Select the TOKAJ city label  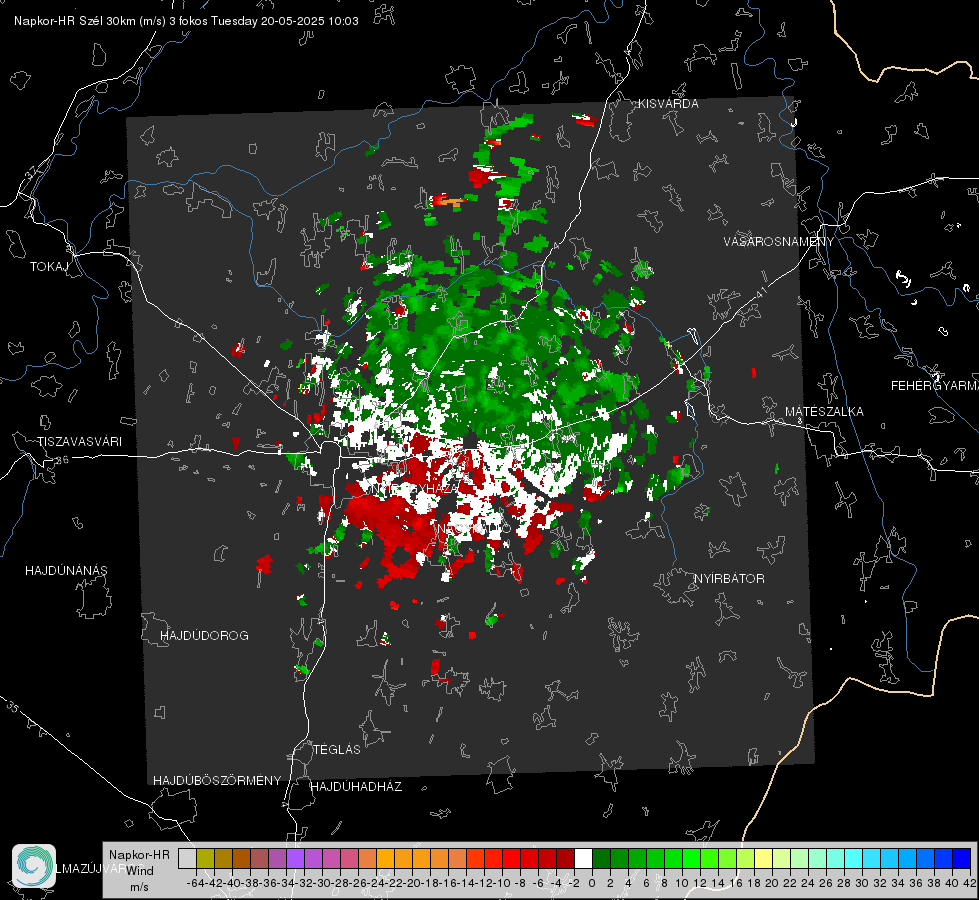coord(49,267)
